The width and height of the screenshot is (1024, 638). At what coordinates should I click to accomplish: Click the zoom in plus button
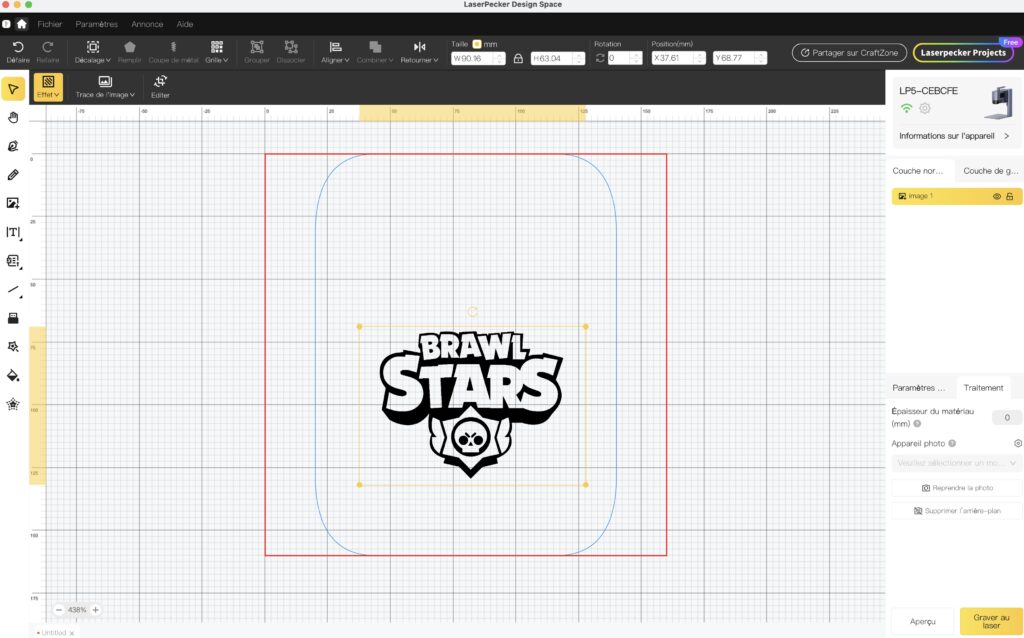[96, 609]
